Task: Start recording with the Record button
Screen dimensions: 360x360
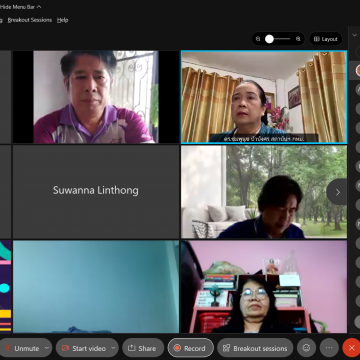Action: pos(190,348)
